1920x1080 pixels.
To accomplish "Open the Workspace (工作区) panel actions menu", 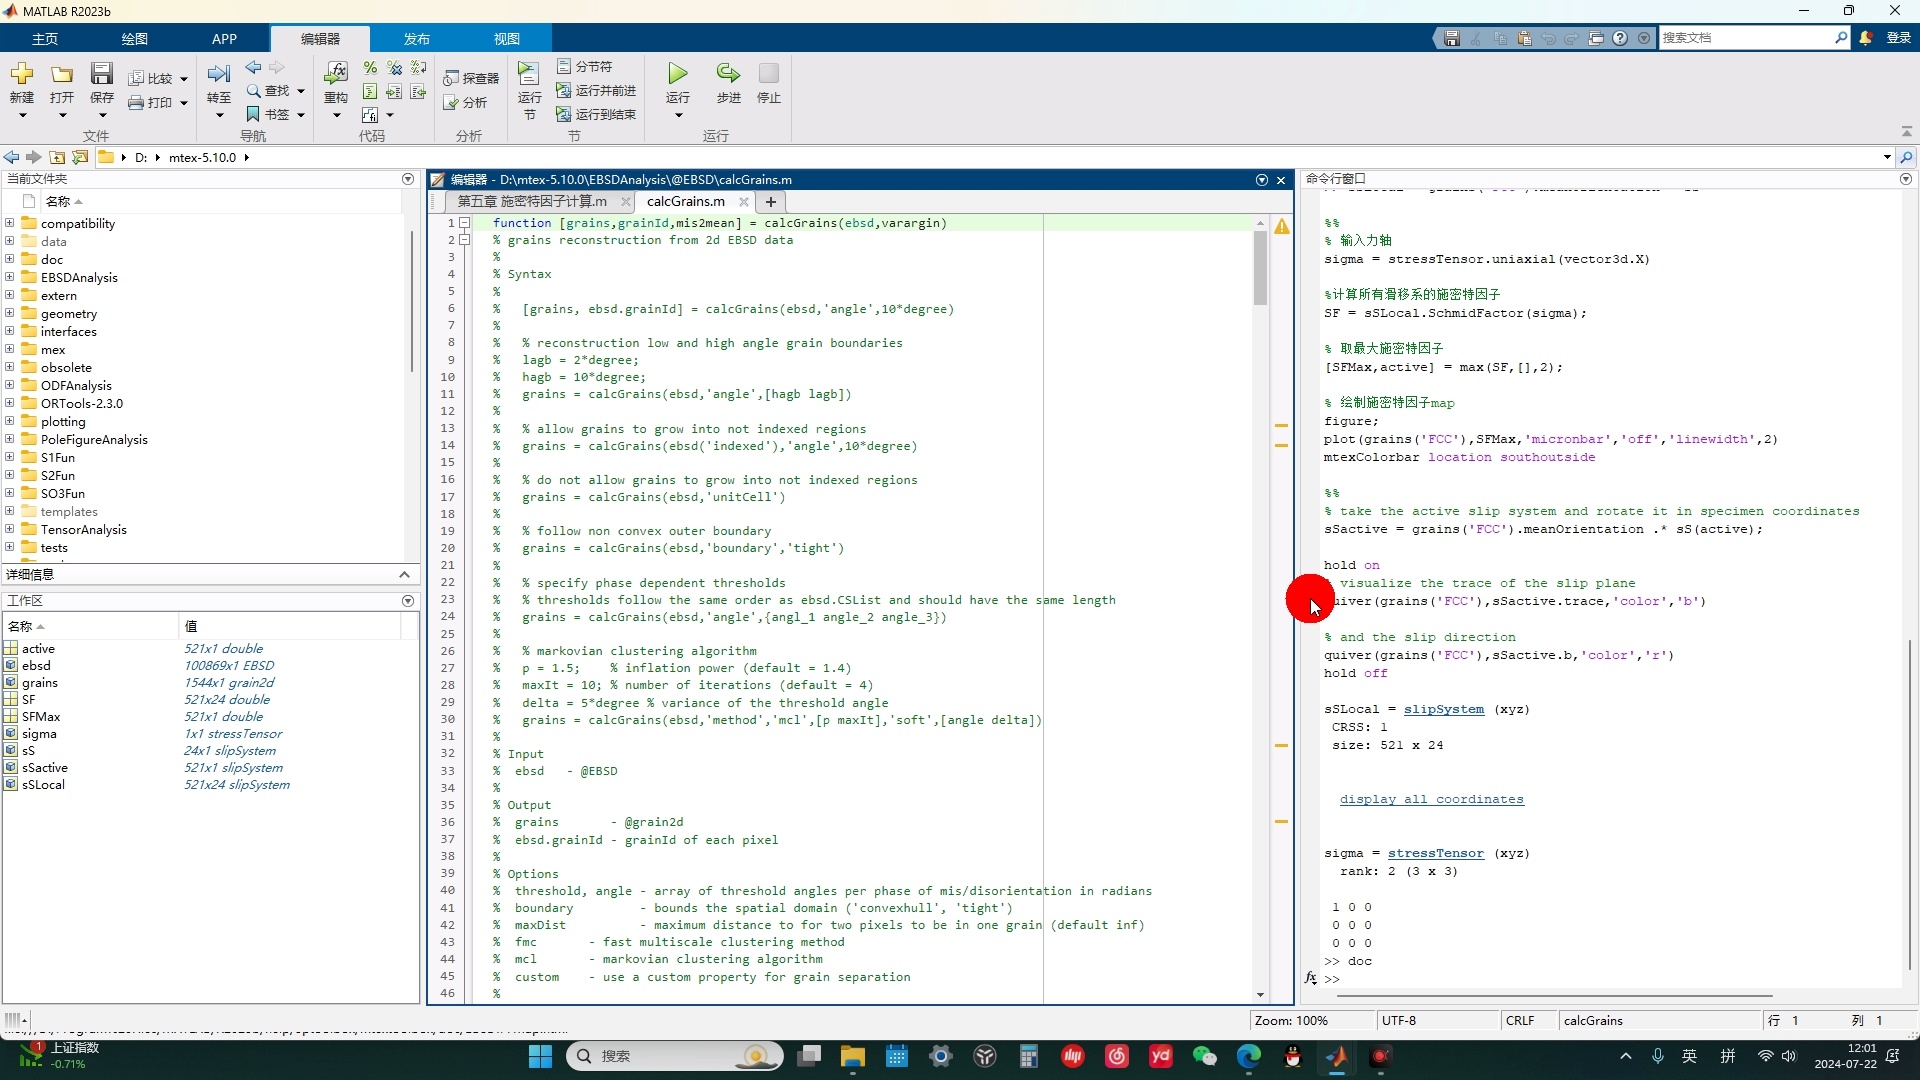I will click(x=408, y=601).
